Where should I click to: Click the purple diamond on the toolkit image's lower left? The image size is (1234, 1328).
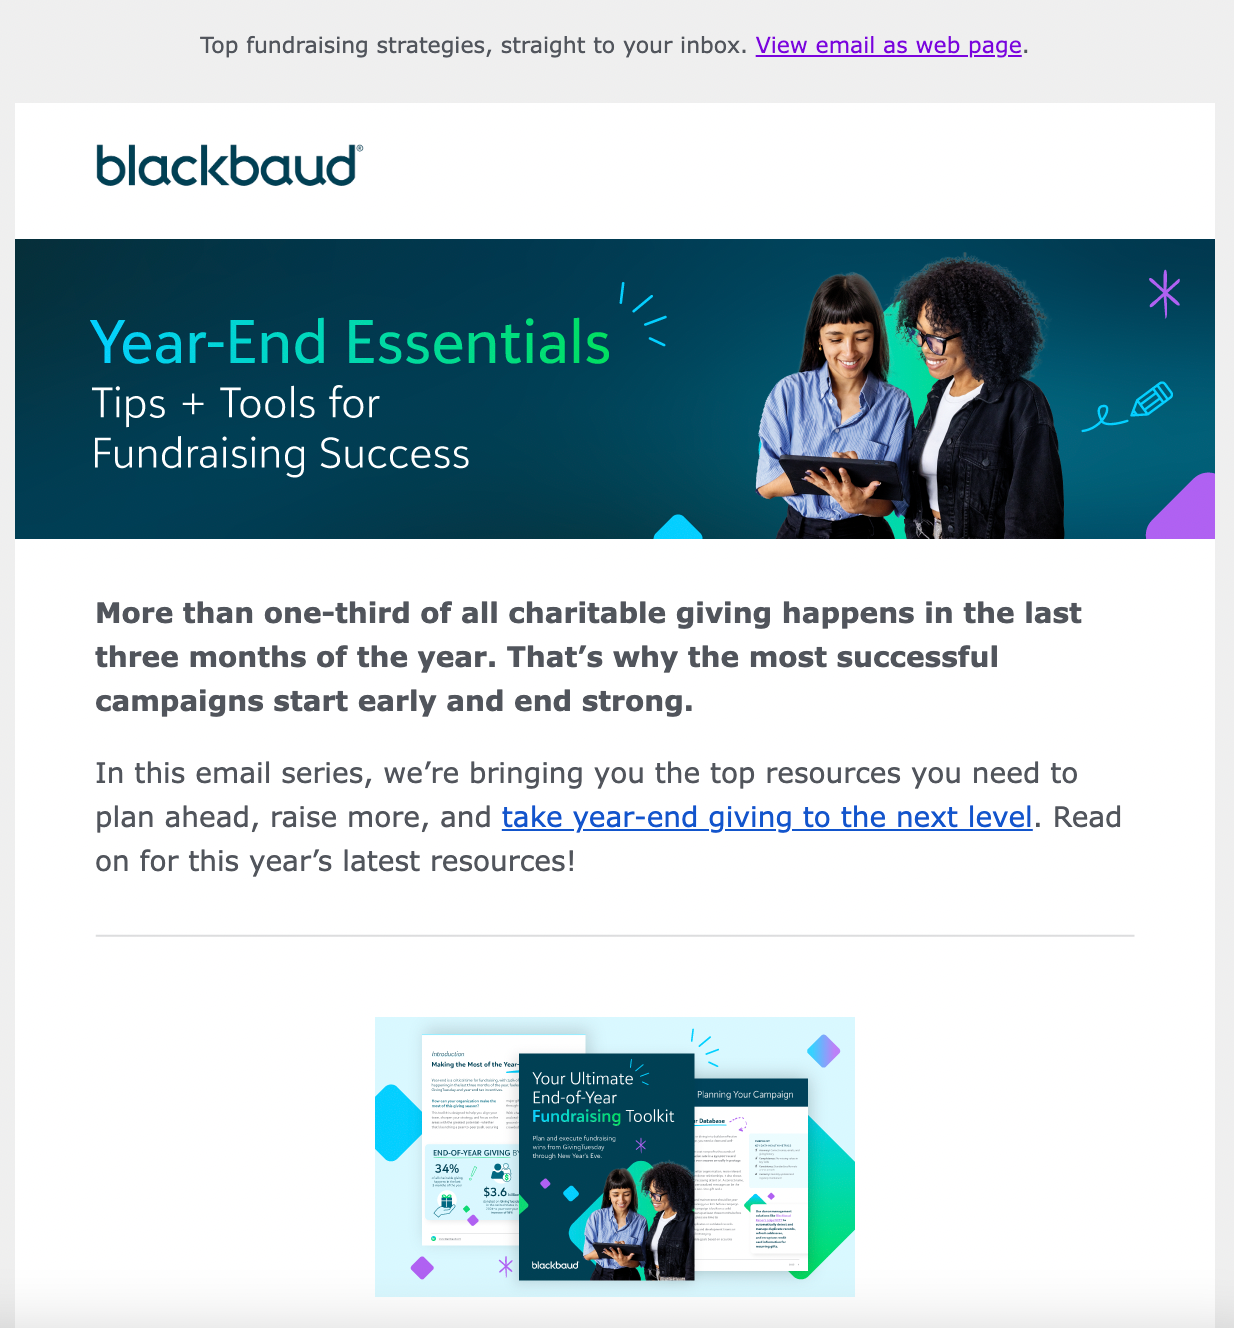click(x=423, y=1268)
